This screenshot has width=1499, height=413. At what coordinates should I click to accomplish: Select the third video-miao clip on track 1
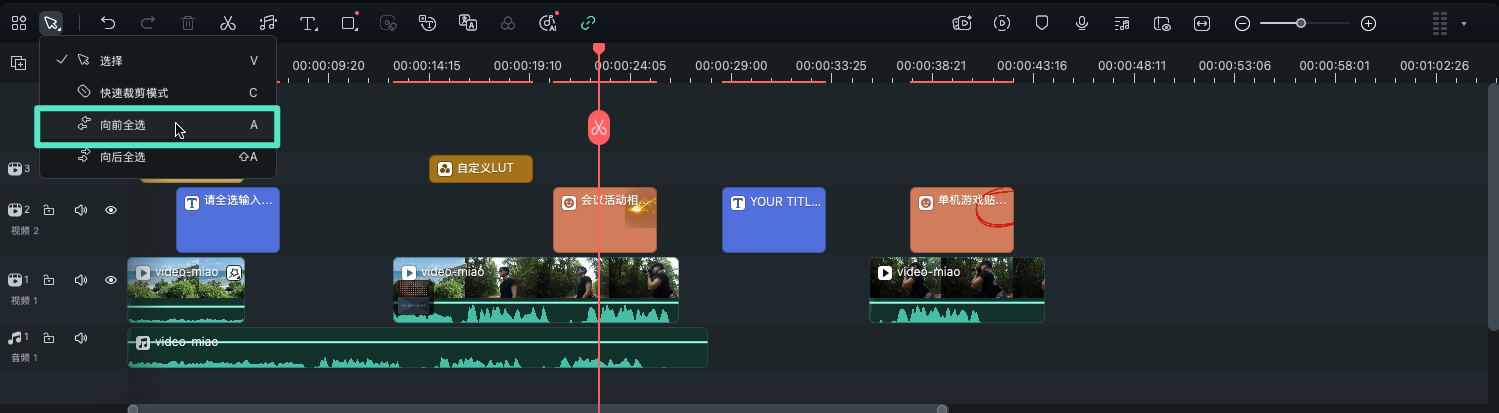[957, 290]
